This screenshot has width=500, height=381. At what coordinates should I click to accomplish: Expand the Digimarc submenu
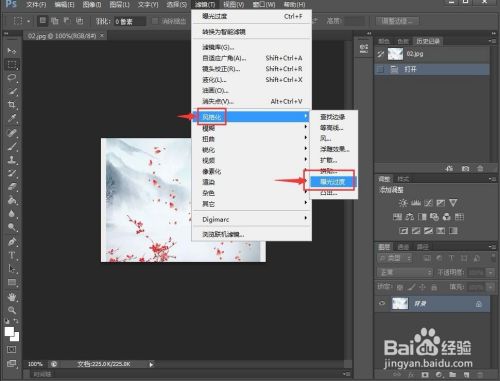tap(252, 219)
